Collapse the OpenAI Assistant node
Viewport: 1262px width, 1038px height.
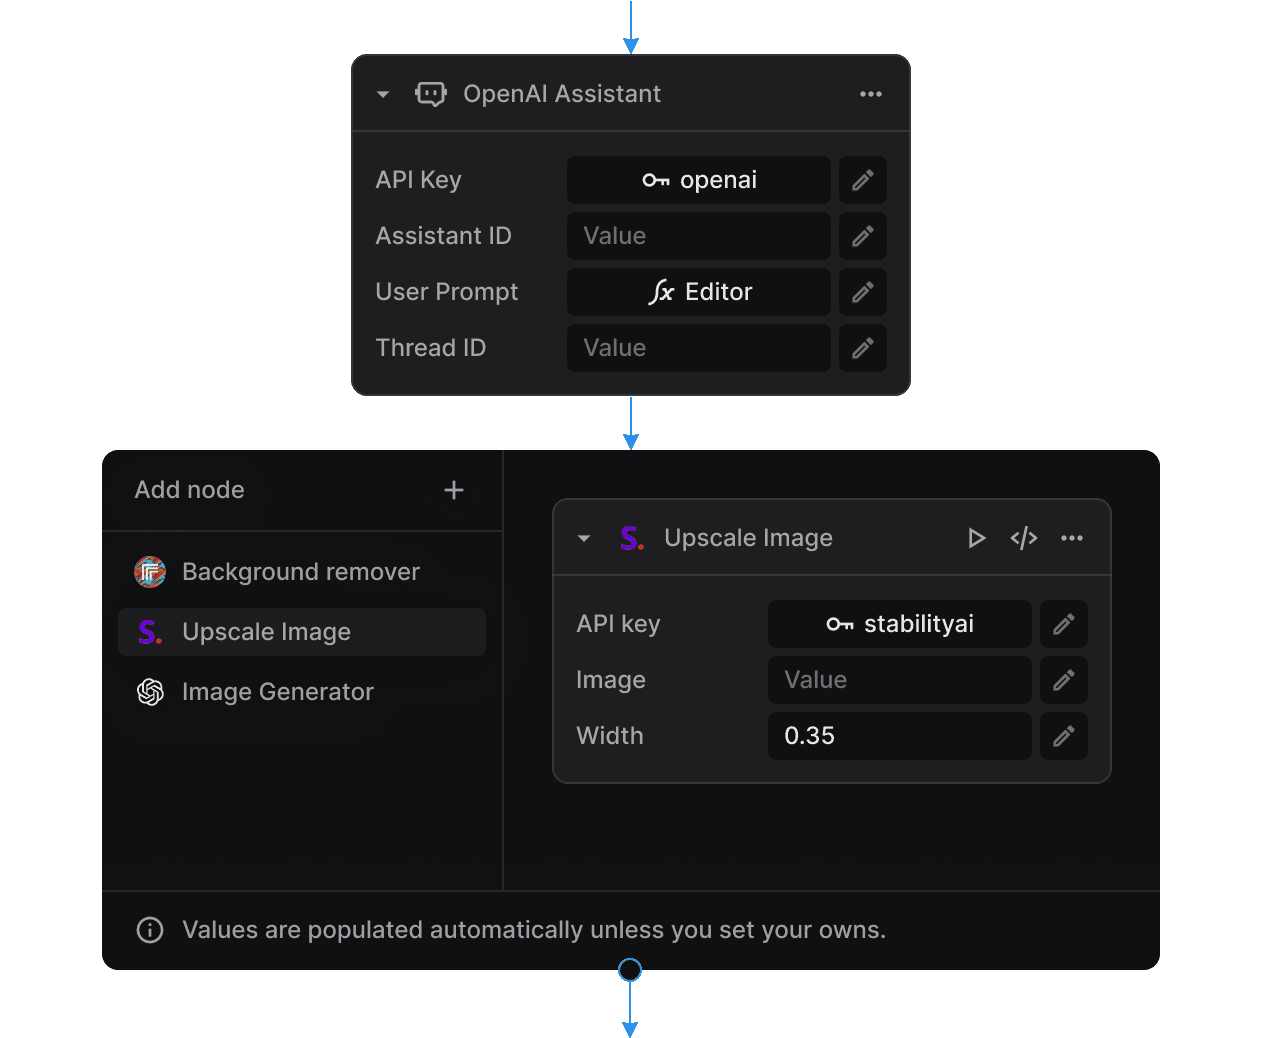382,93
